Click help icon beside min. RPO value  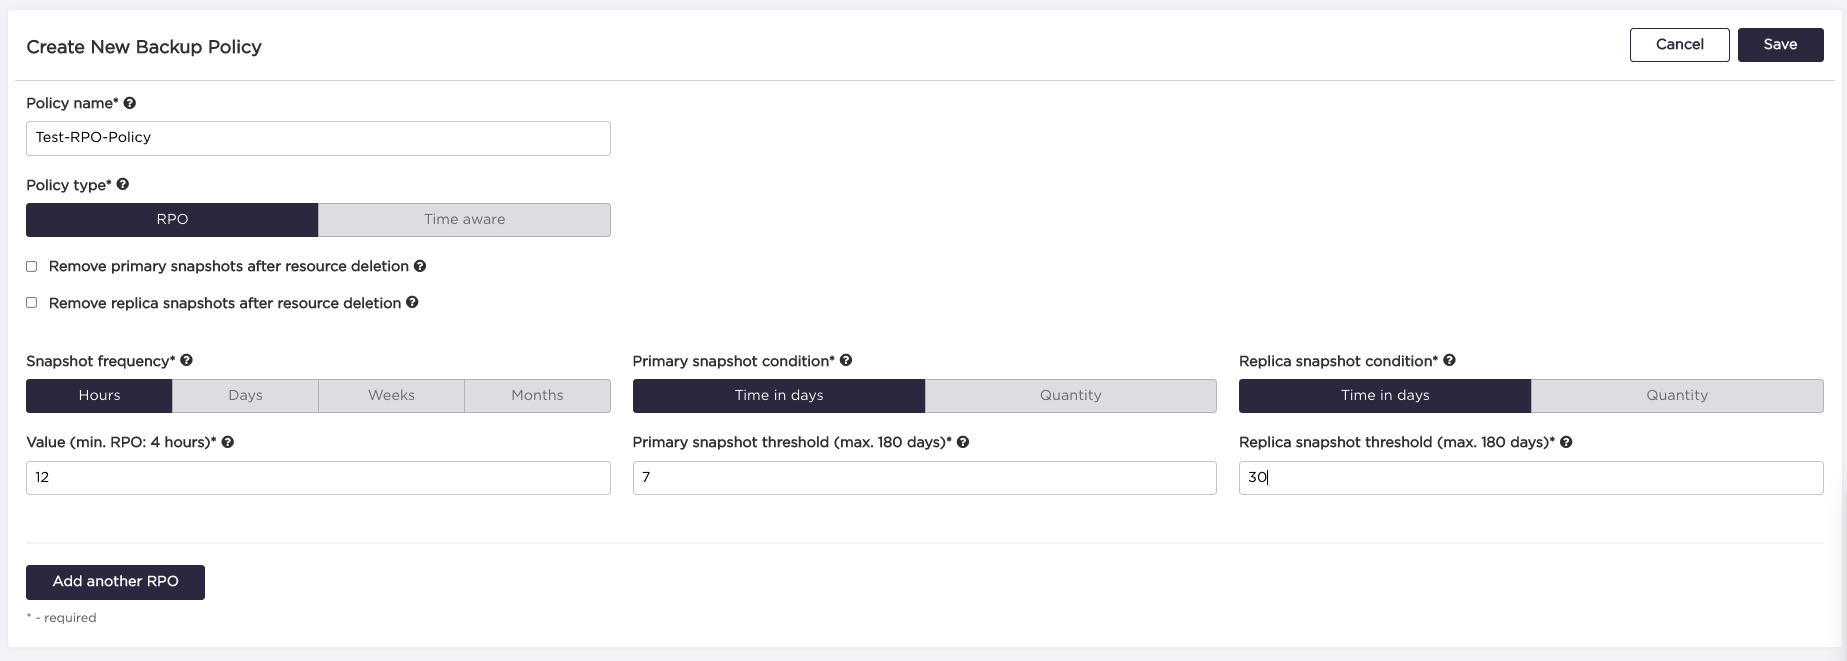pos(228,442)
